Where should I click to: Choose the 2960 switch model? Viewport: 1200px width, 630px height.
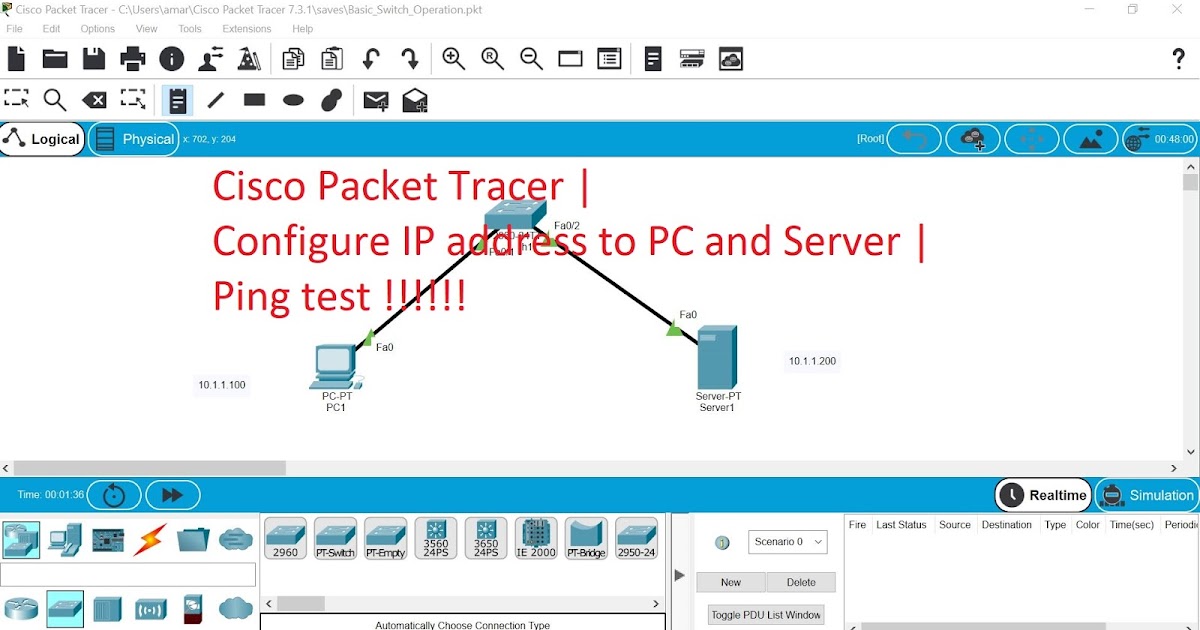point(285,538)
